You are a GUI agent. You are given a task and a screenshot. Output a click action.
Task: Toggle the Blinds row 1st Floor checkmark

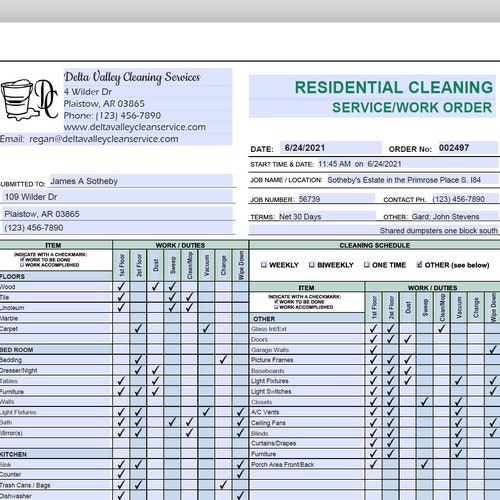[x=373, y=433]
